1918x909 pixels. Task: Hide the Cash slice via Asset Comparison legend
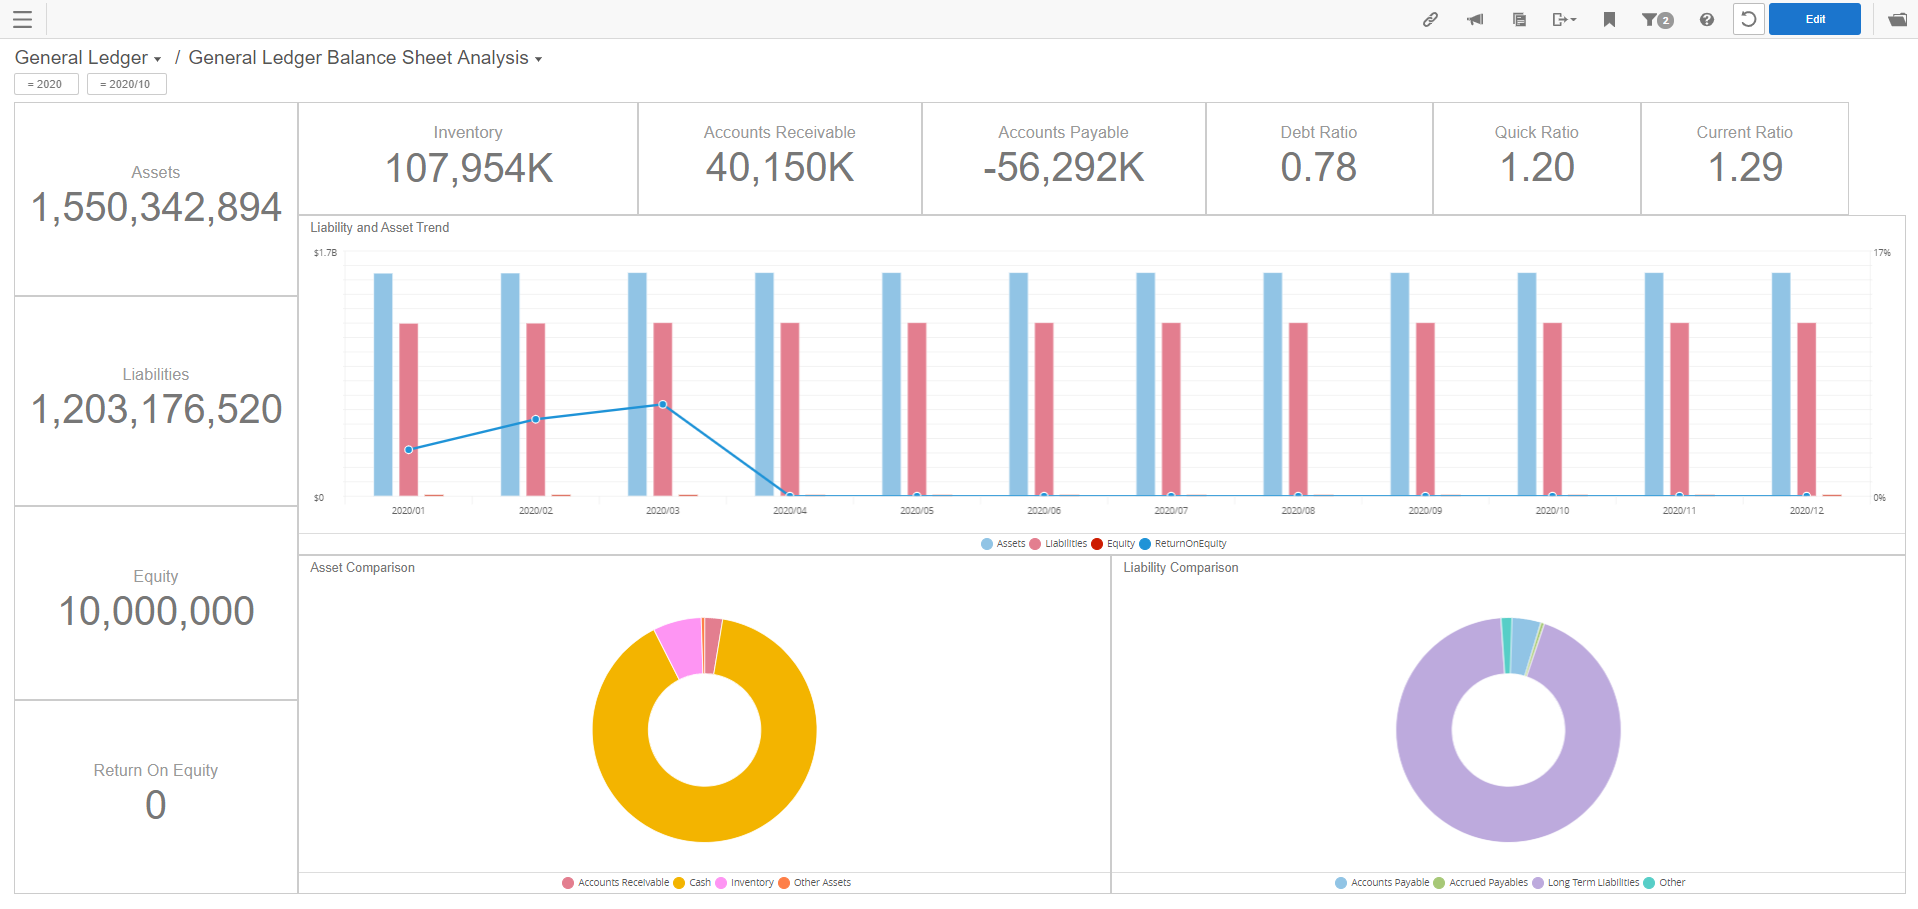(697, 883)
